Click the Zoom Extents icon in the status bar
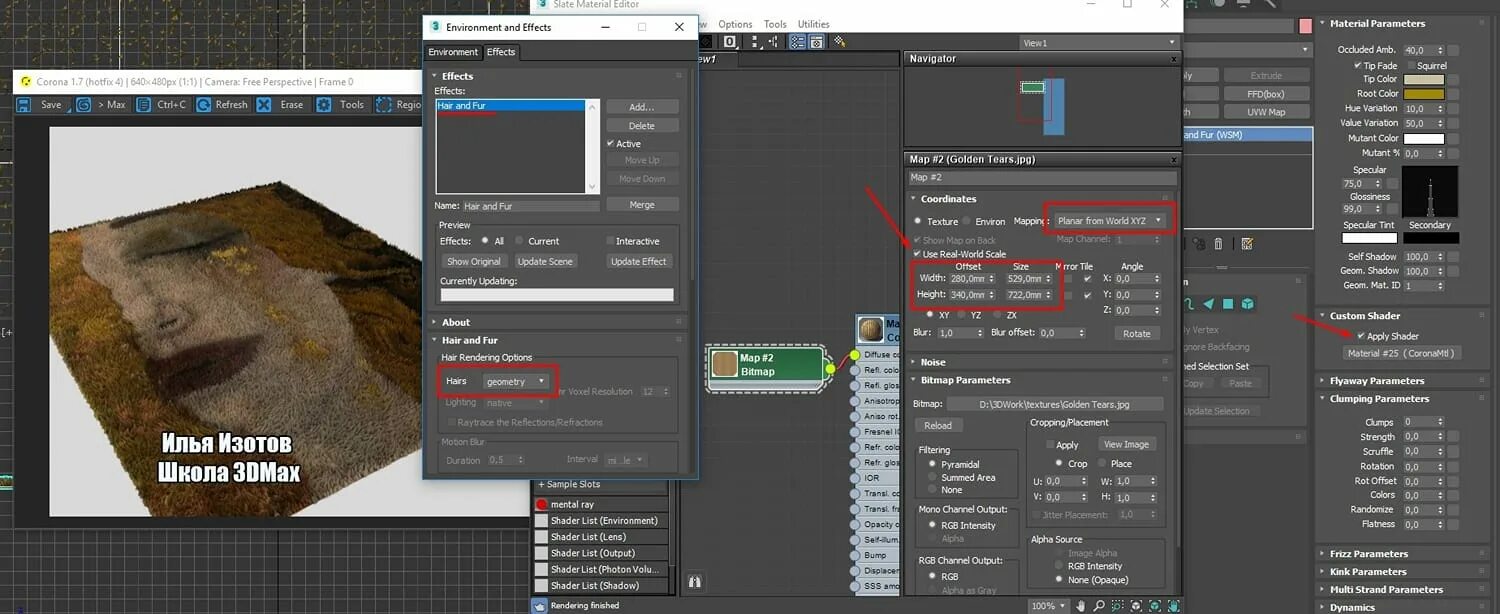This screenshot has height=614, width=1500. click(1136, 606)
